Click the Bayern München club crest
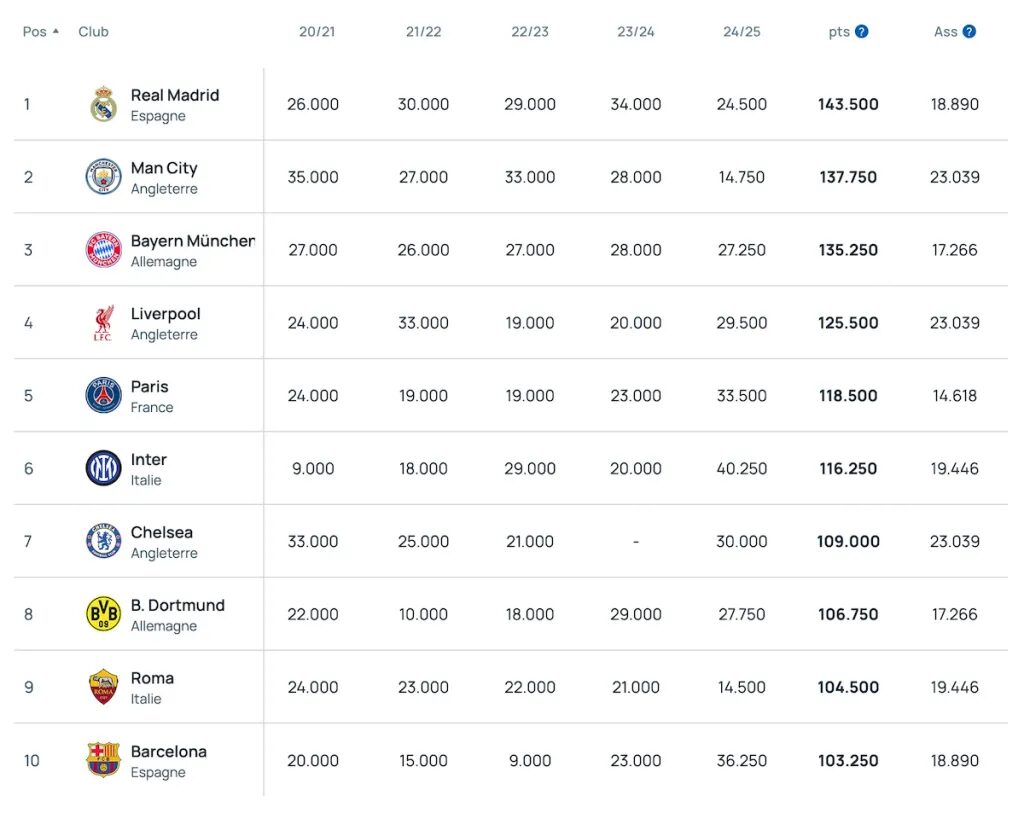The height and width of the screenshot is (813, 1024). coord(103,250)
